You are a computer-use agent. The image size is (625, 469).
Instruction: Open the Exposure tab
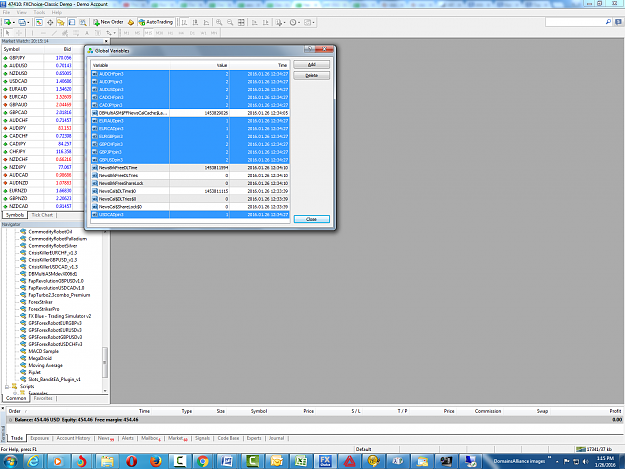click(x=39, y=438)
